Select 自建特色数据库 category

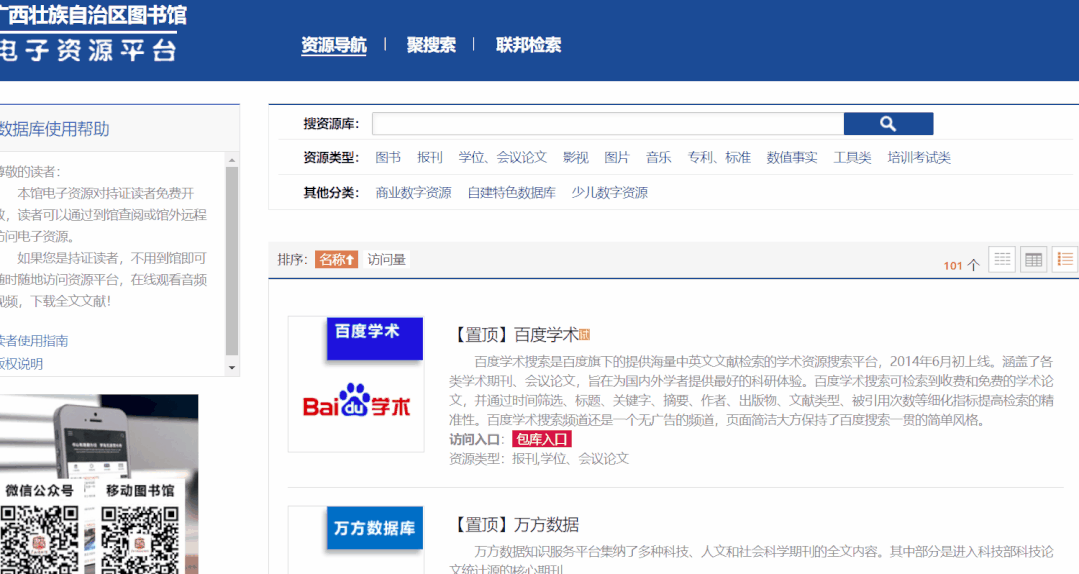coord(511,193)
